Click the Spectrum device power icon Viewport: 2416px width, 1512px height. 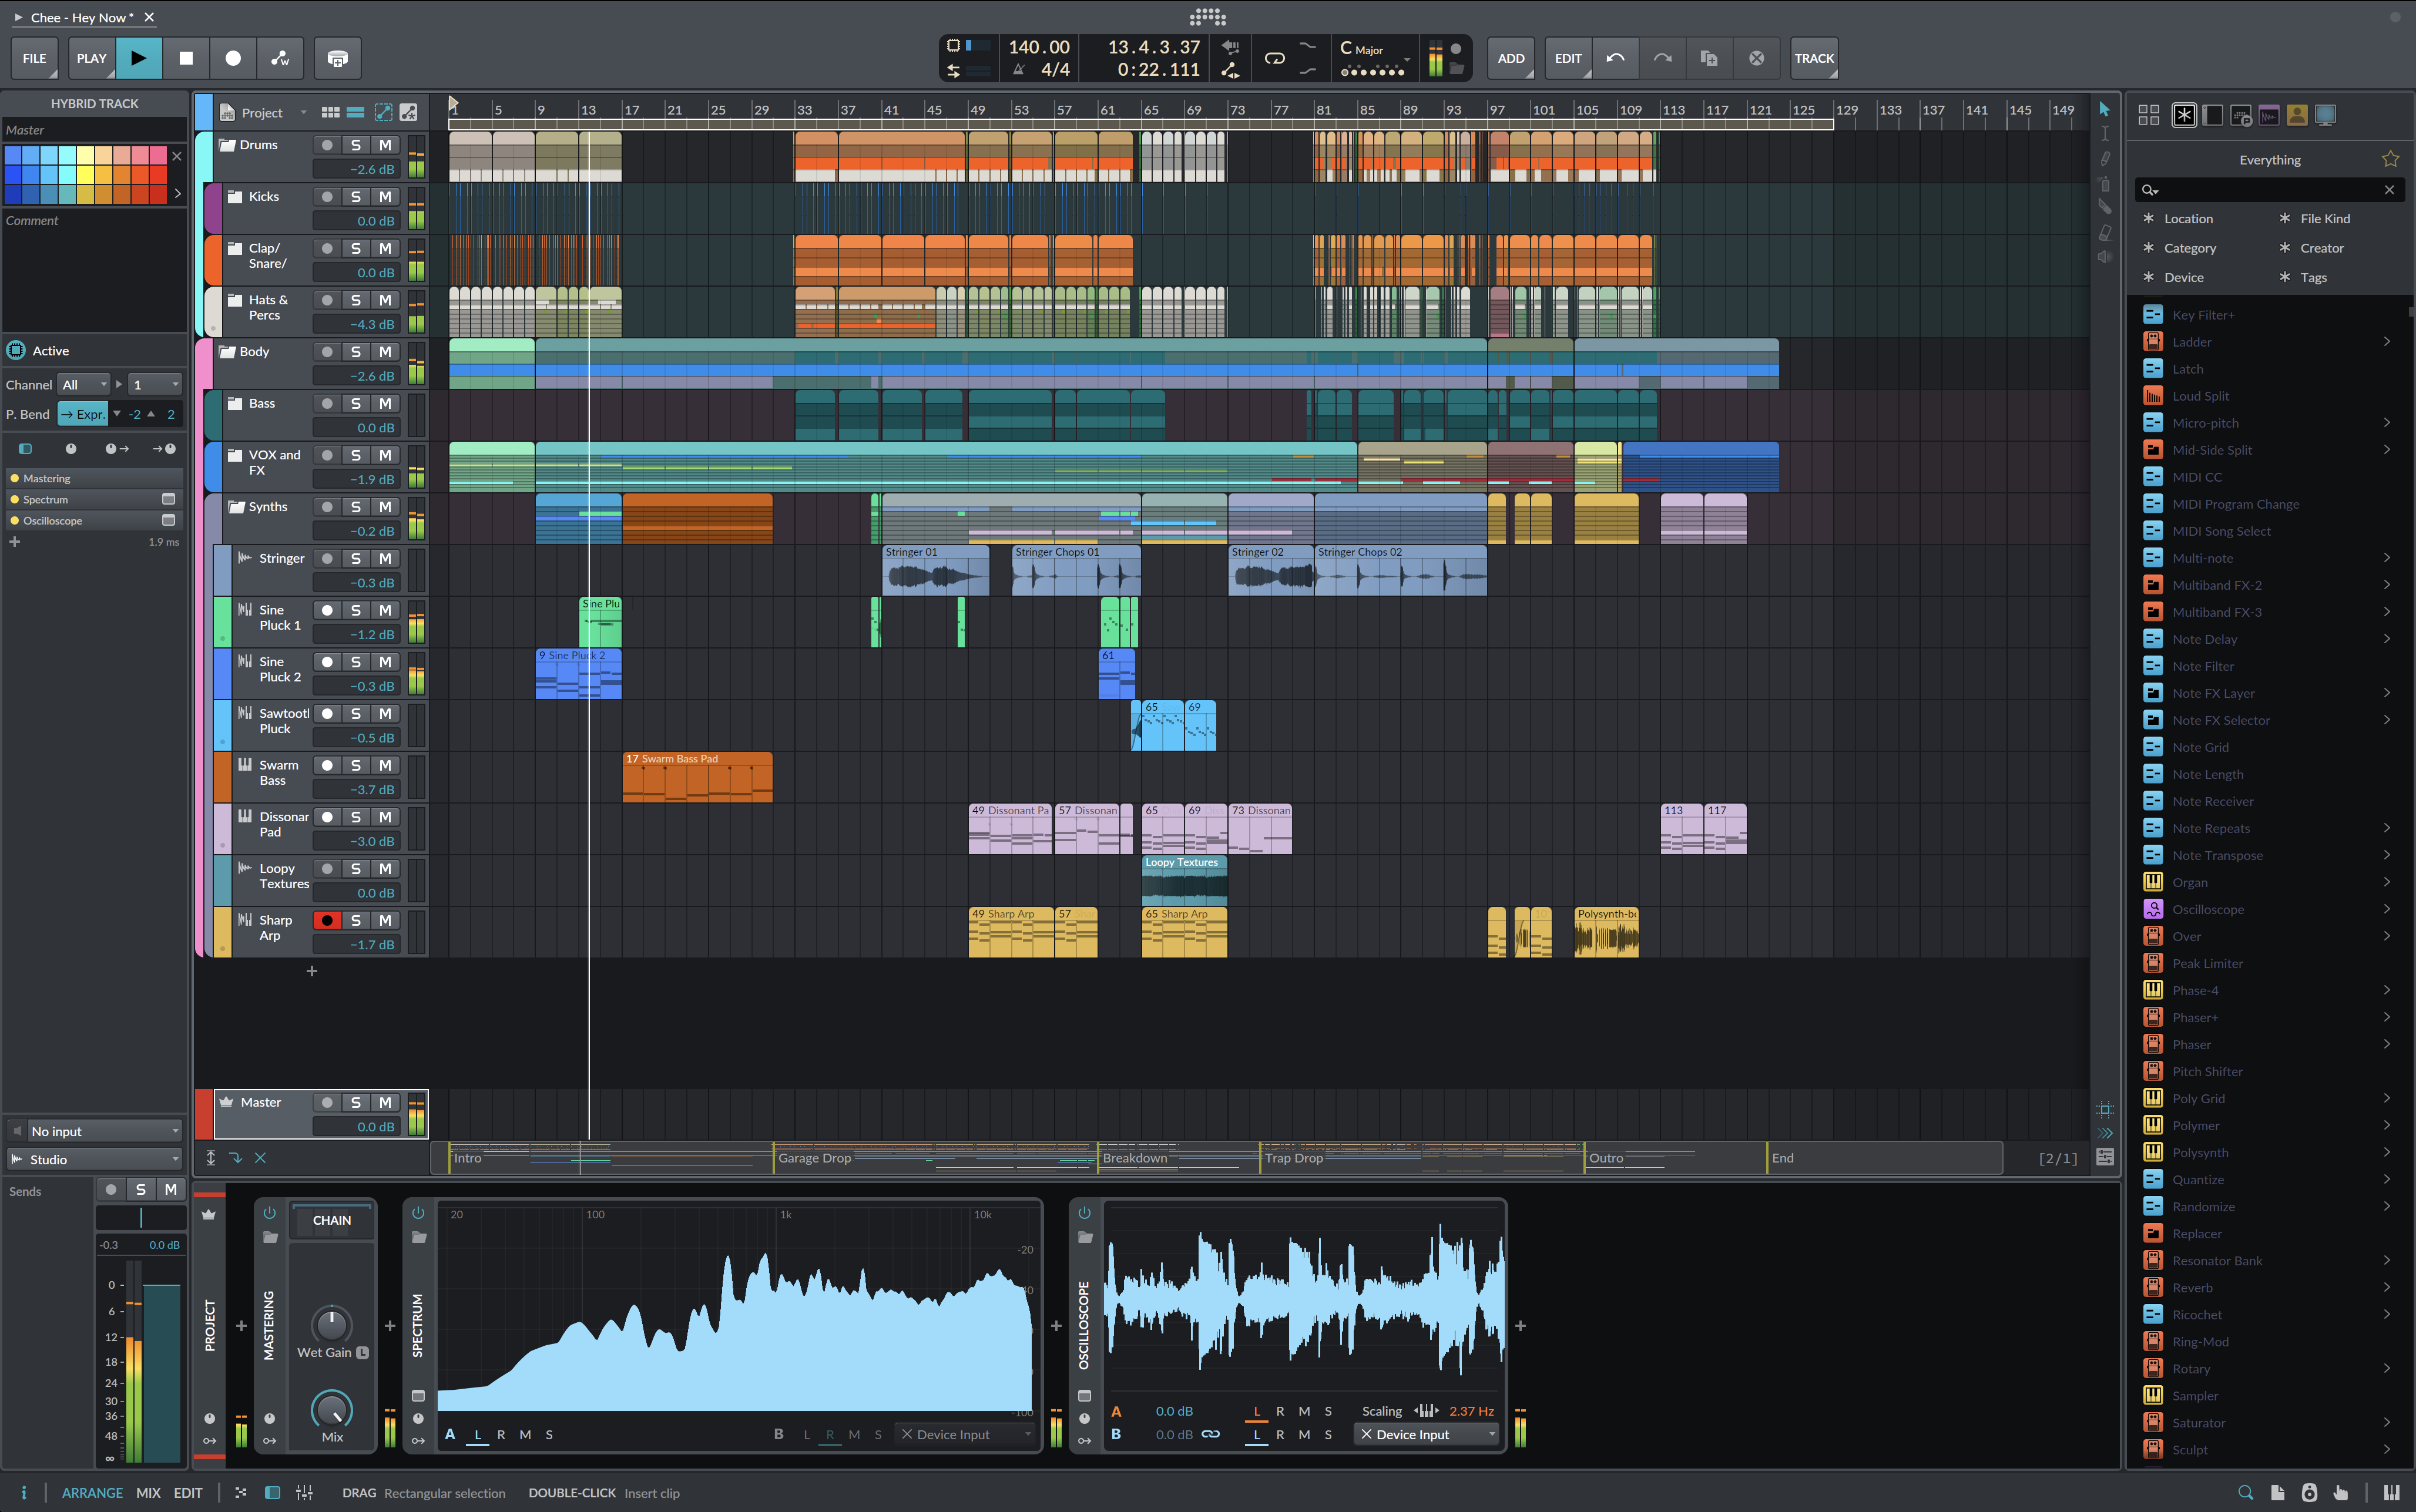tap(418, 1213)
